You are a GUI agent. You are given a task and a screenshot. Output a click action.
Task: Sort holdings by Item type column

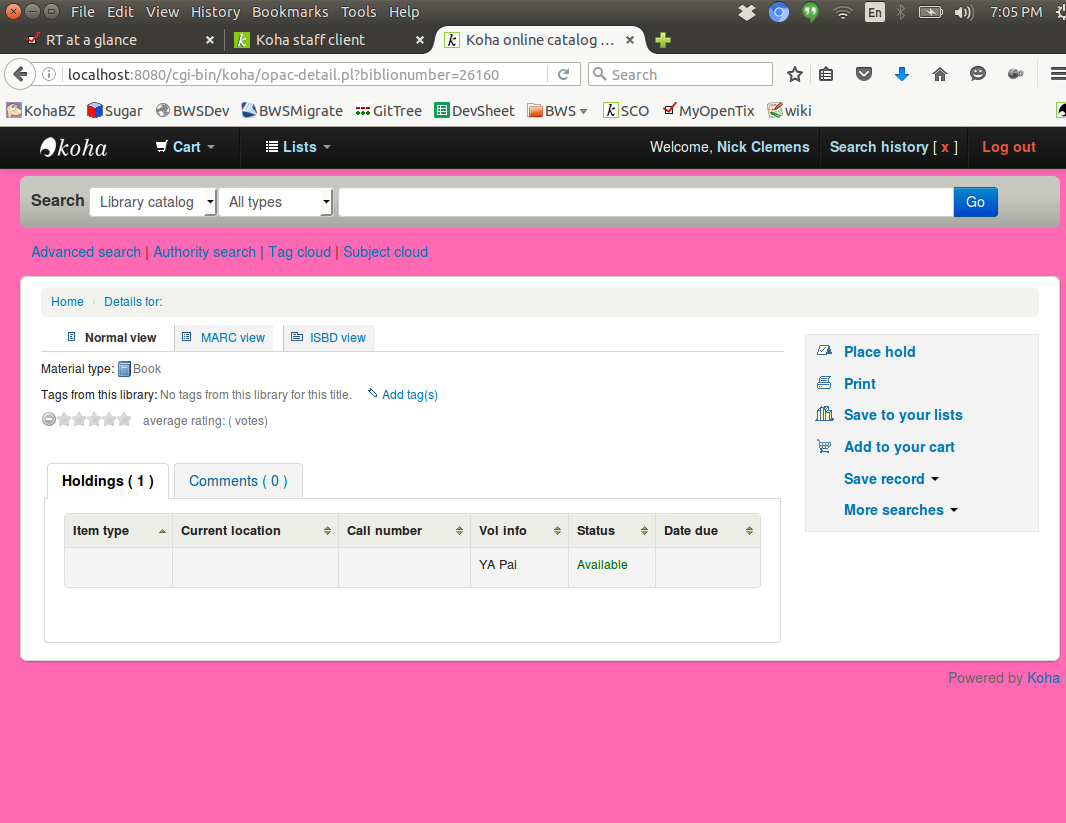(118, 531)
